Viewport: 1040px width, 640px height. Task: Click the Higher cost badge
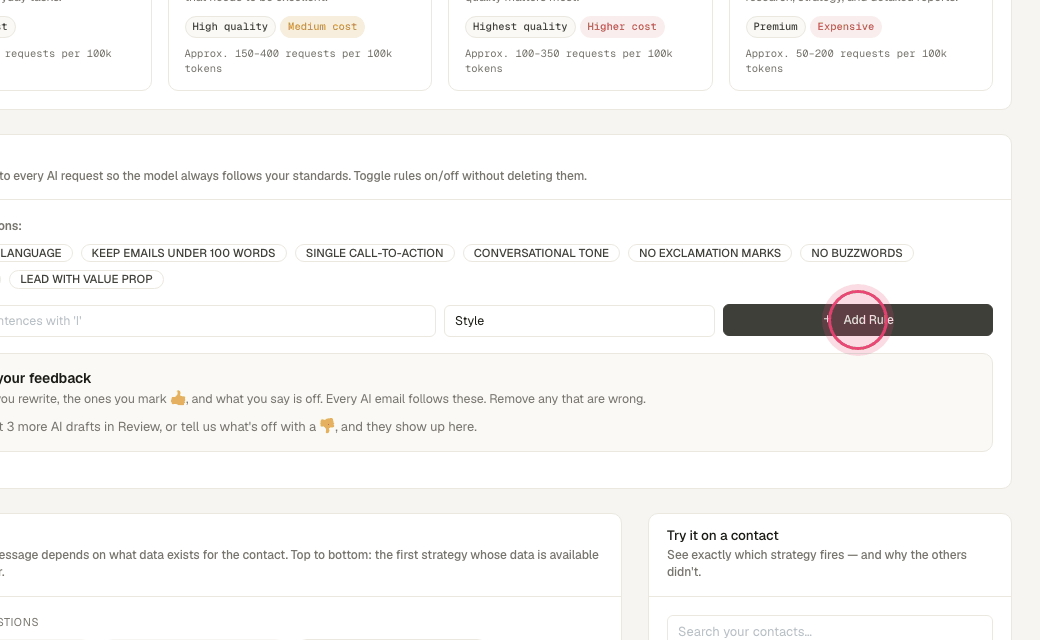pyautogui.click(x=621, y=27)
